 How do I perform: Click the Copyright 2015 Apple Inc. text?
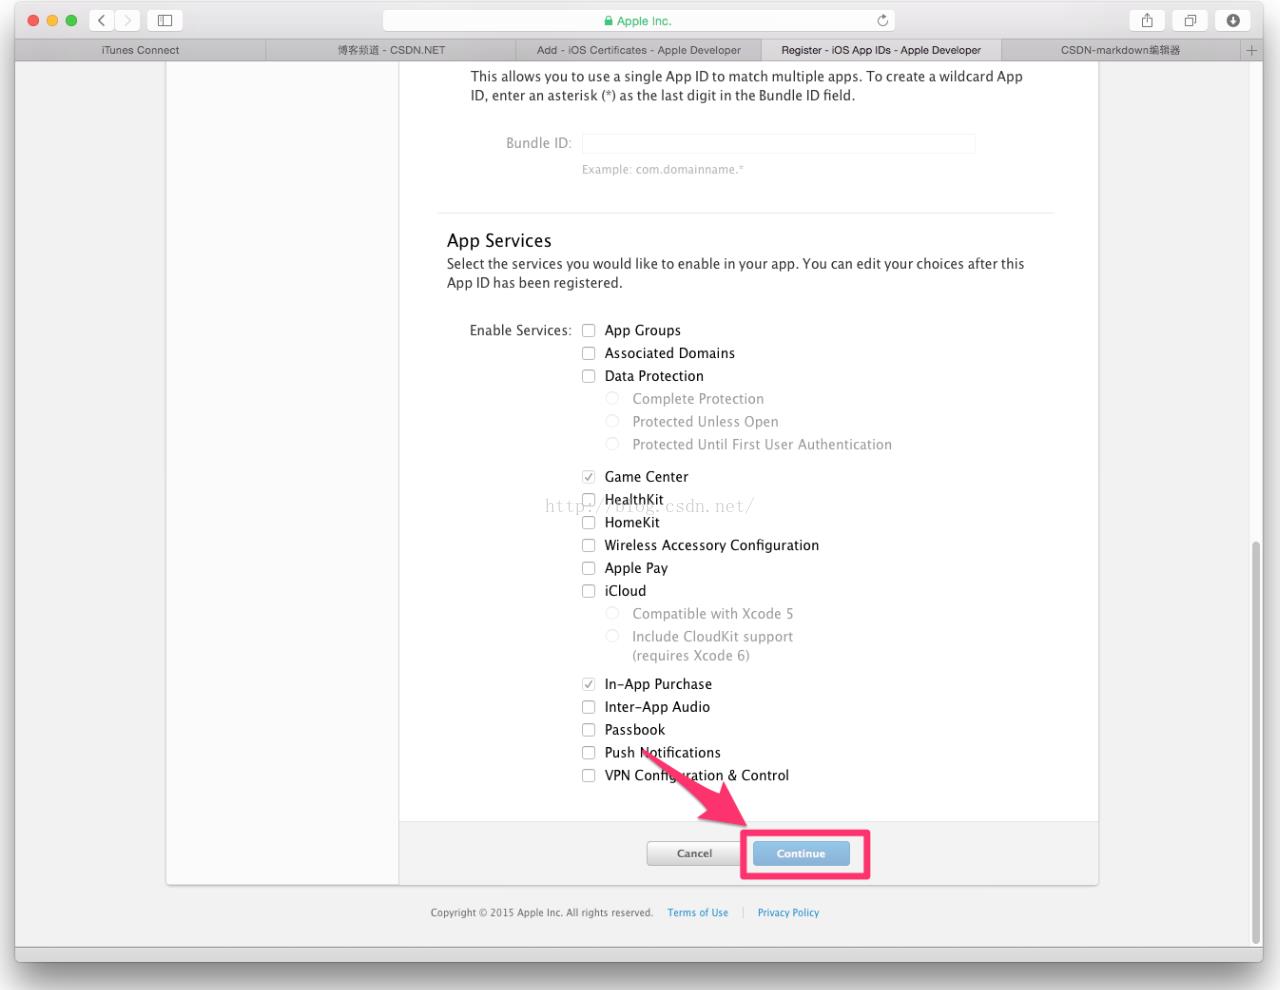[x=541, y=912]
